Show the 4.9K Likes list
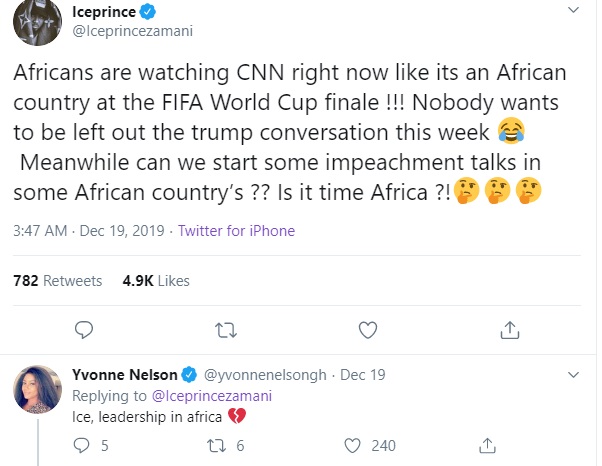 tap(154, 281)
